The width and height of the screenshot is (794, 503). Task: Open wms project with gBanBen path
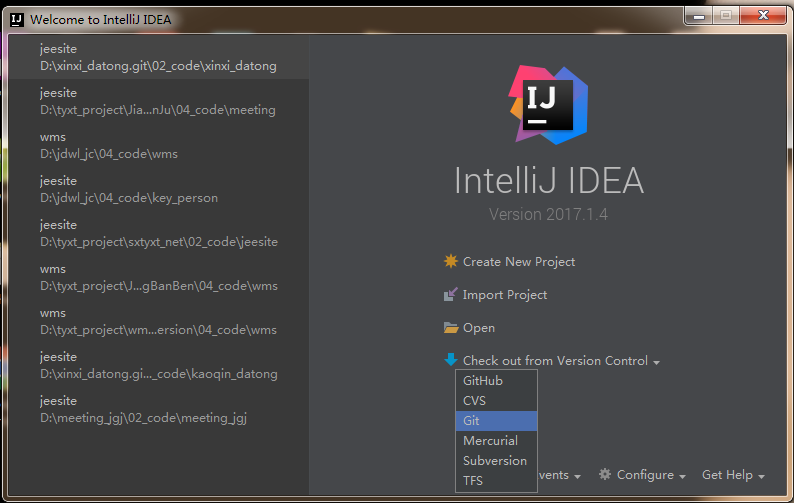[158, 277]
